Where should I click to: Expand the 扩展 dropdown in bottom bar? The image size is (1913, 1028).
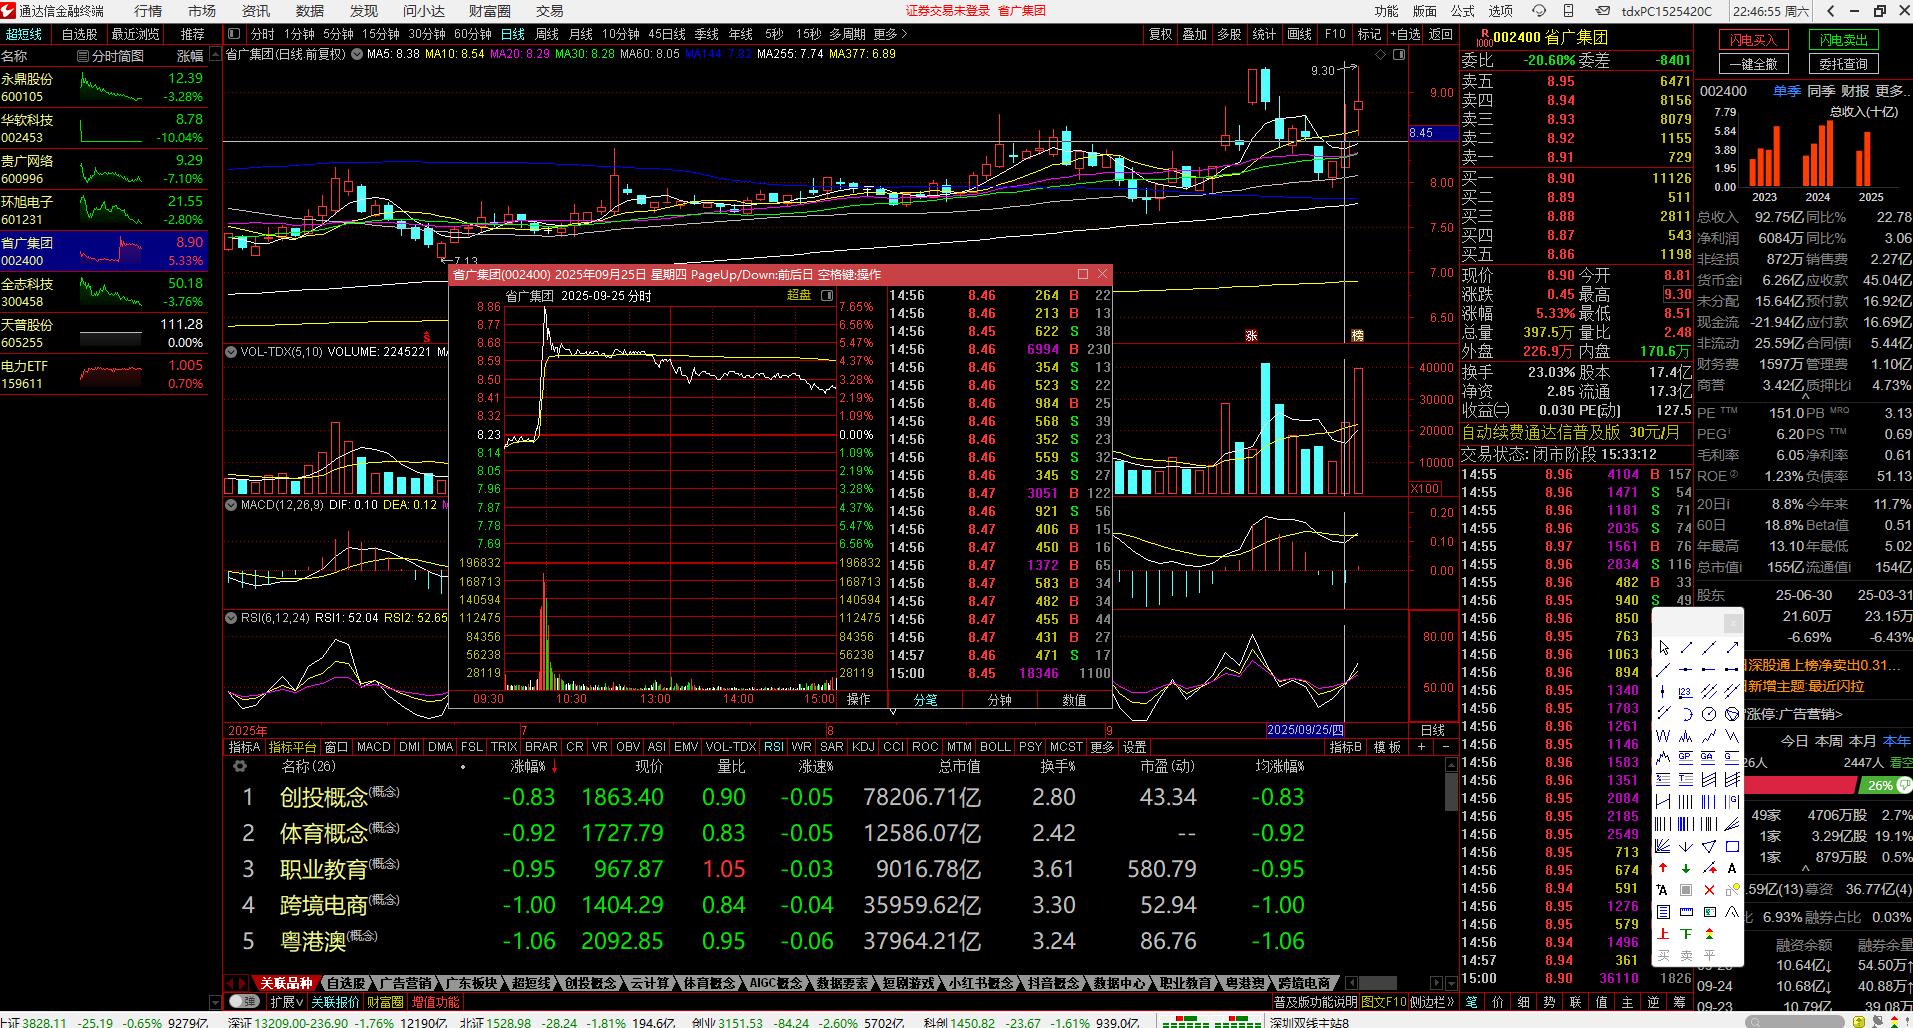click(x=287, y=1001)
